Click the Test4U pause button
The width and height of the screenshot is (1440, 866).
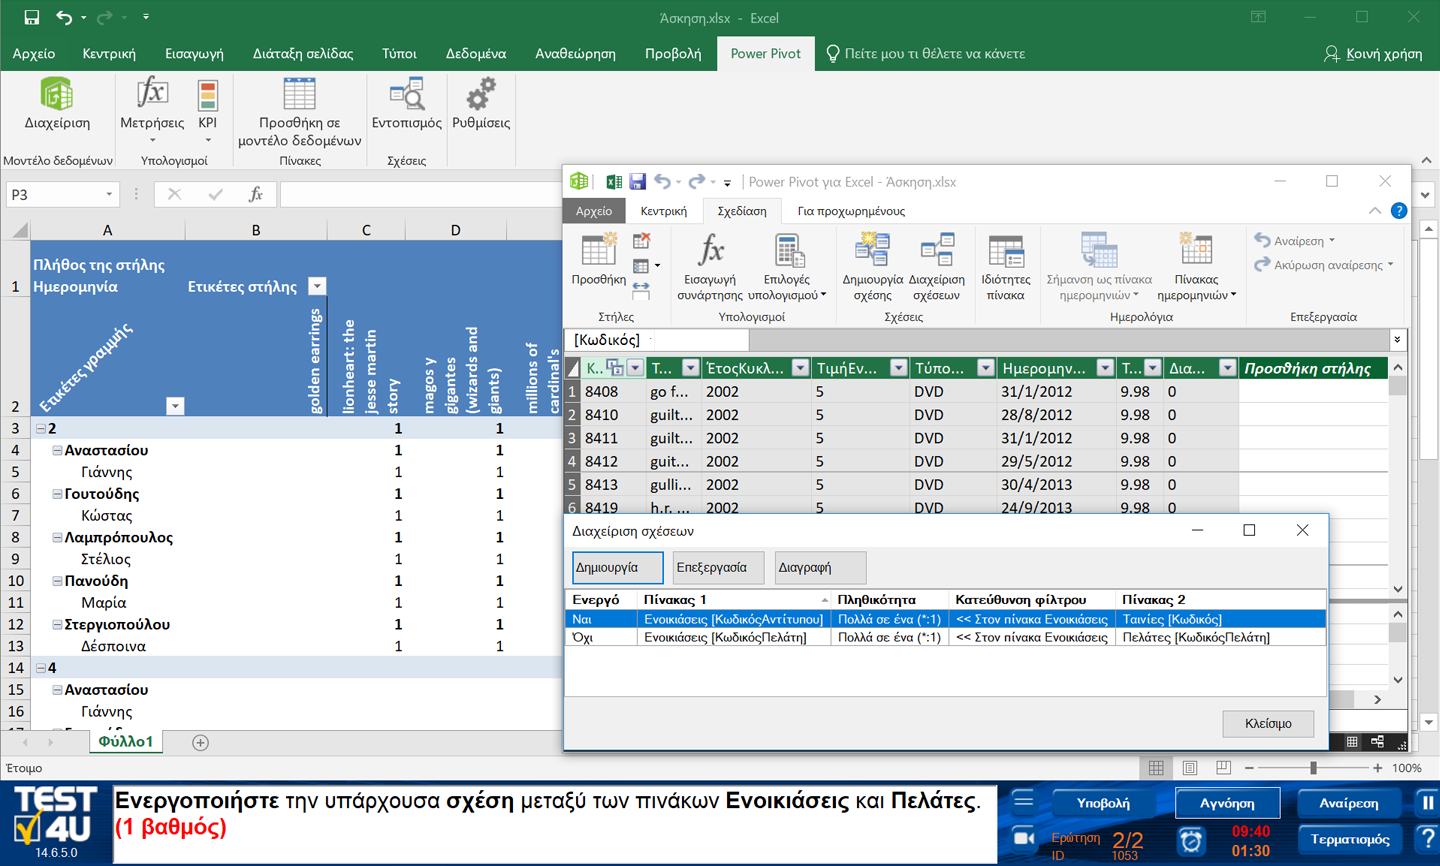click(x=1427, y=802)
